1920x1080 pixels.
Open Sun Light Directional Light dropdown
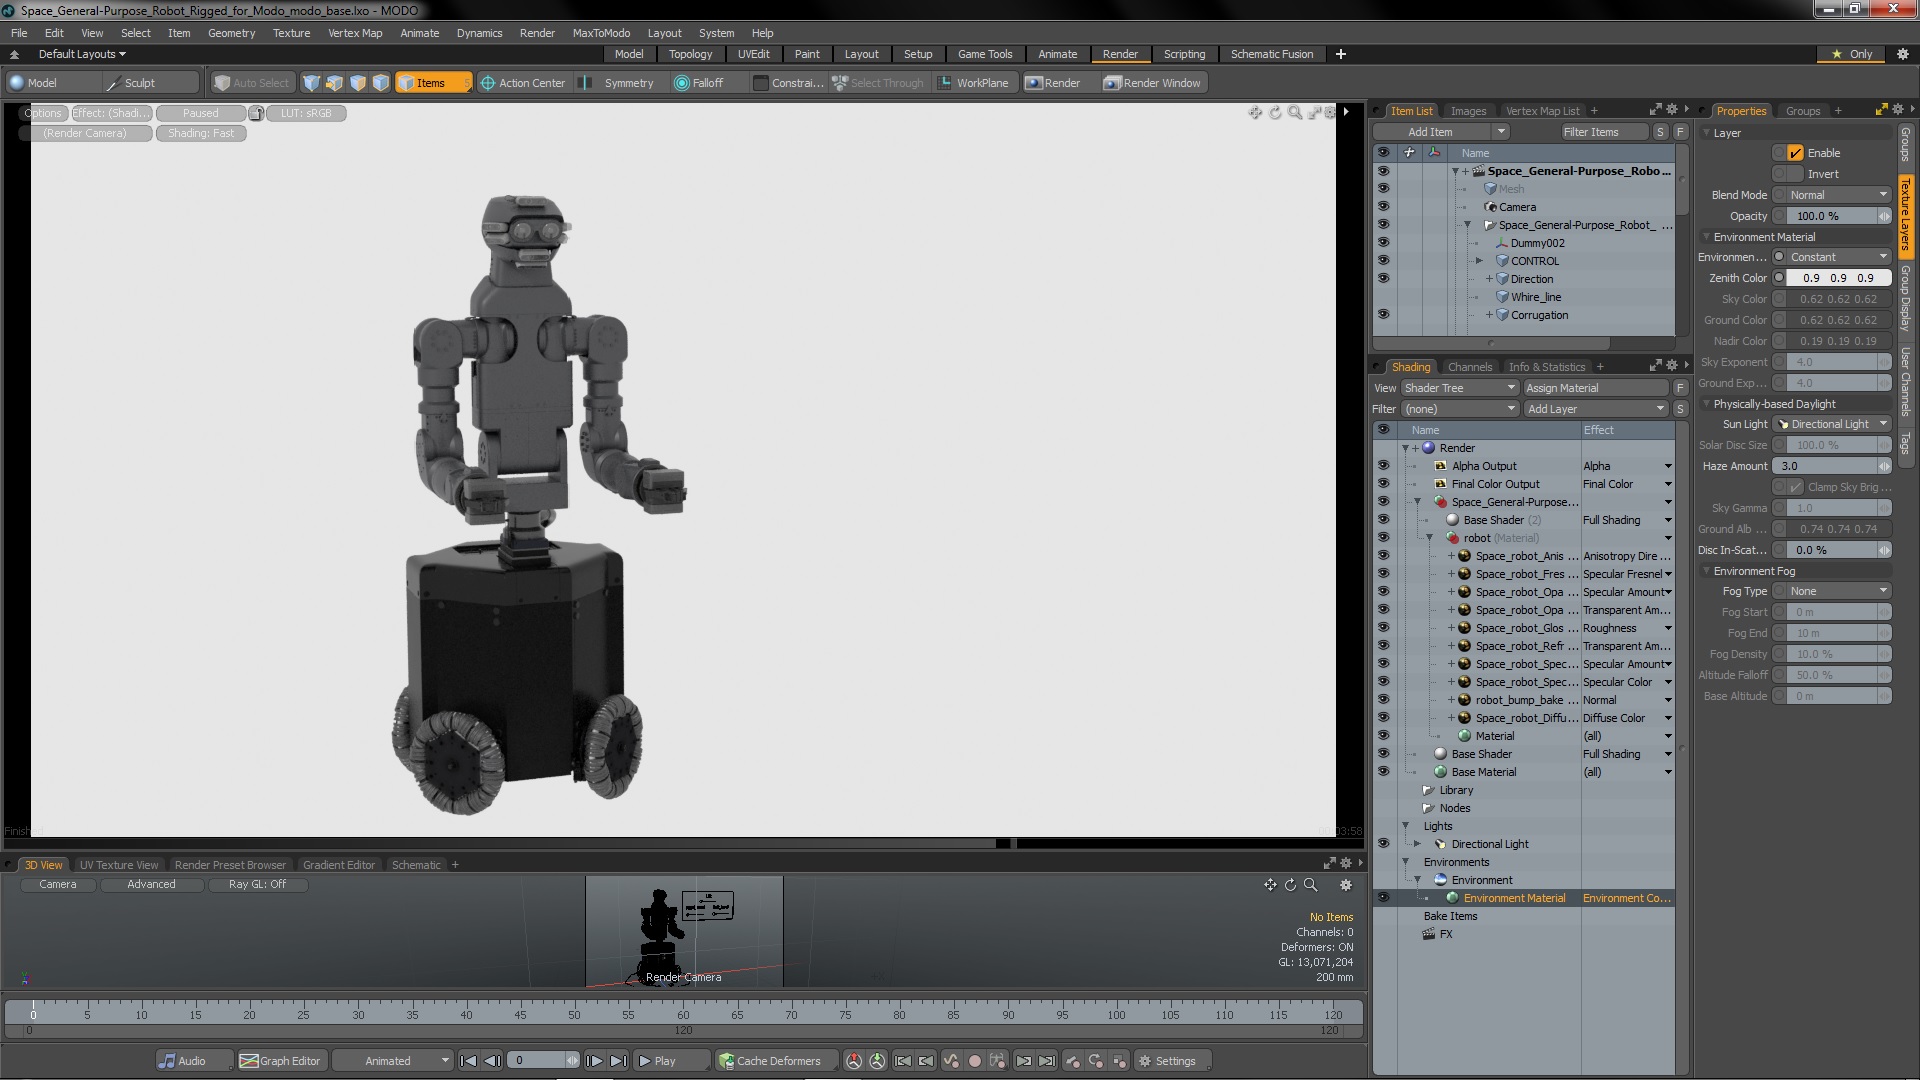pyautogui.click(x=1832, y=424)
